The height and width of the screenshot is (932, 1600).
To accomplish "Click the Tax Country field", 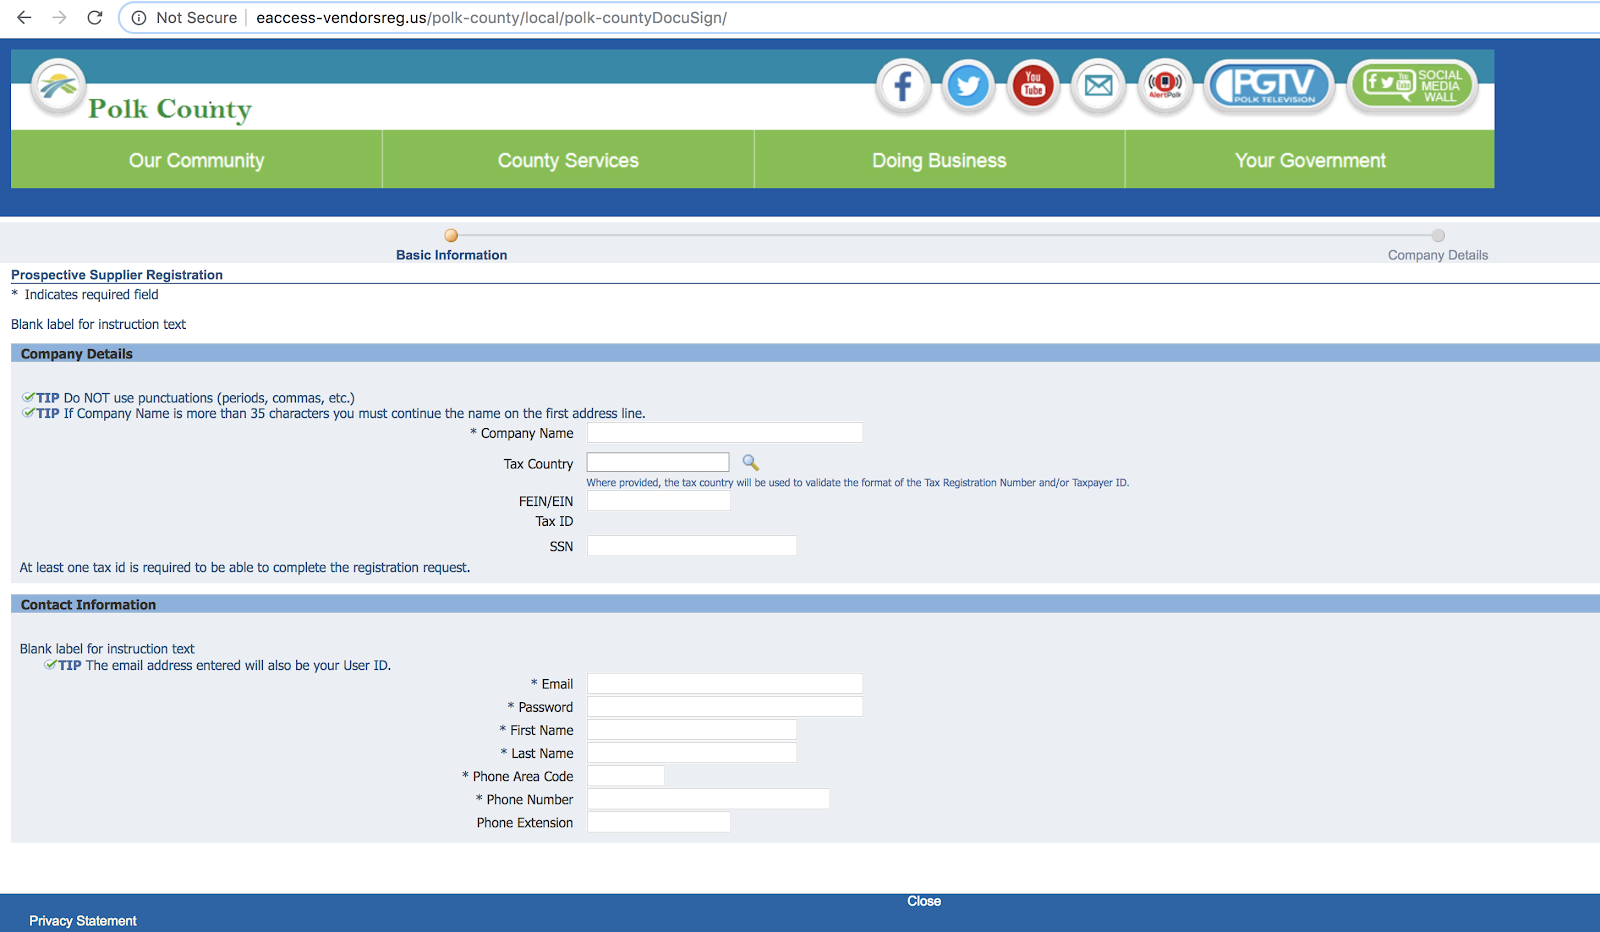I will click(x=658, y=463).
